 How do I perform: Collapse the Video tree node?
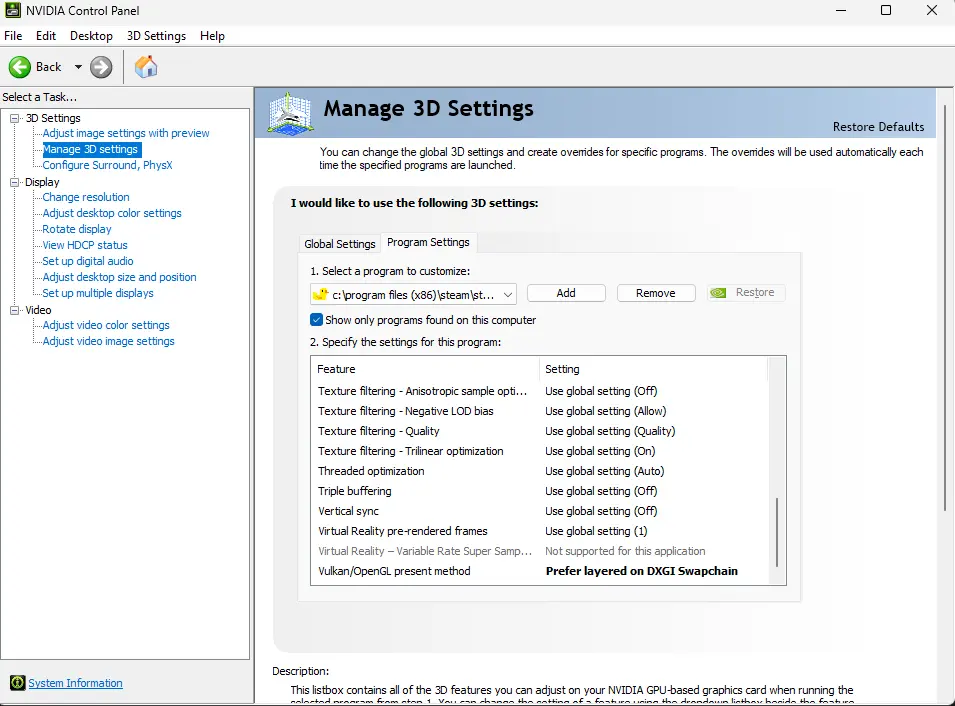pos(15,310)
